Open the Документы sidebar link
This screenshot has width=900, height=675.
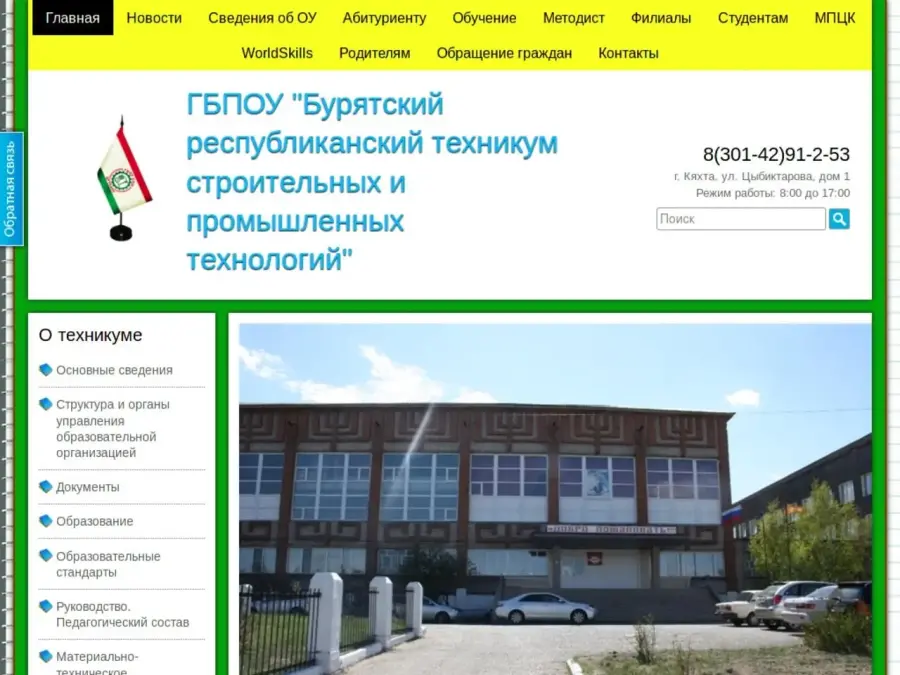point(88,487)
